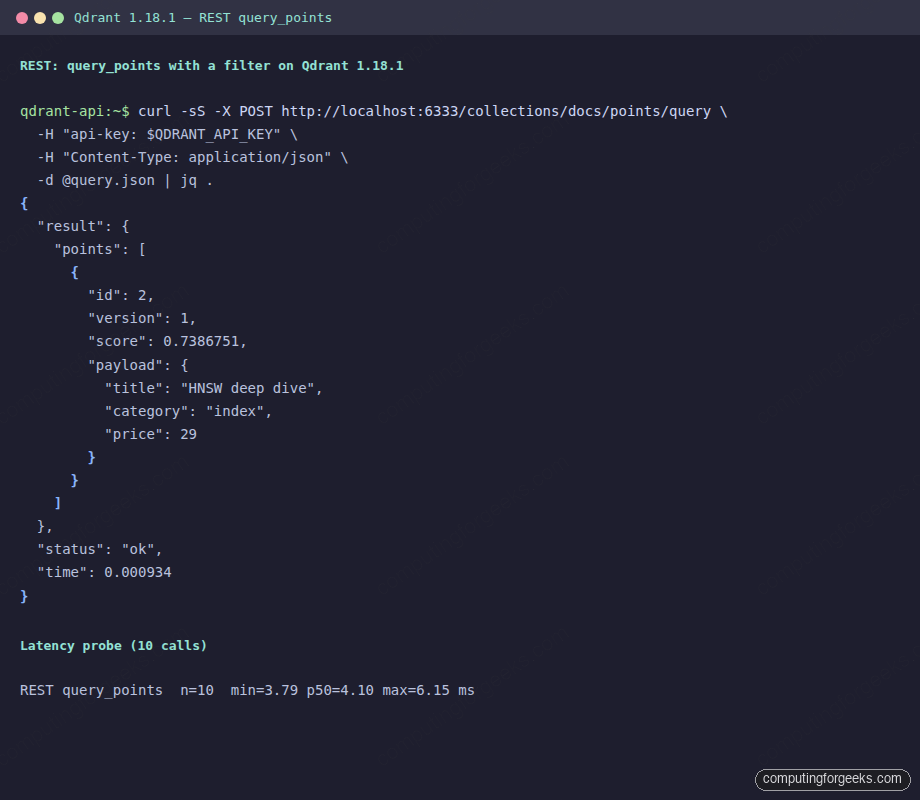Click the window title 'Qdrant 1.18.1 — REST query_points'
Image resolution: width=920 pixels, height=800 pixels.
(202, 18)
